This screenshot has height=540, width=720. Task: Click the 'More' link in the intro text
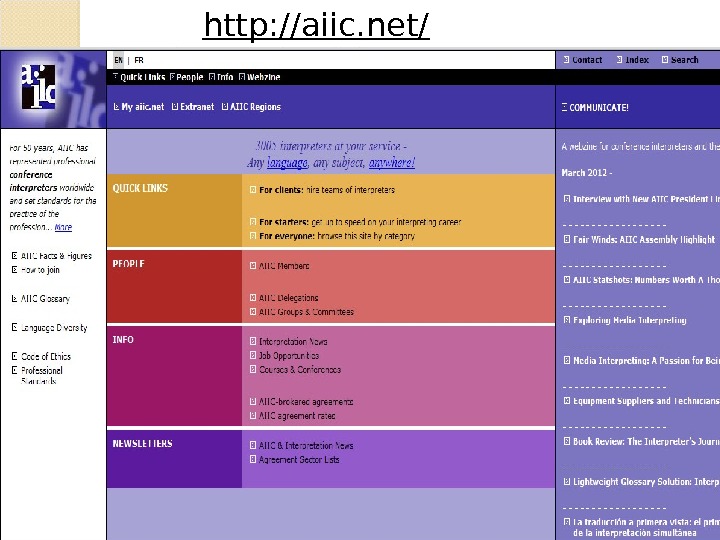tap(63, 227)
